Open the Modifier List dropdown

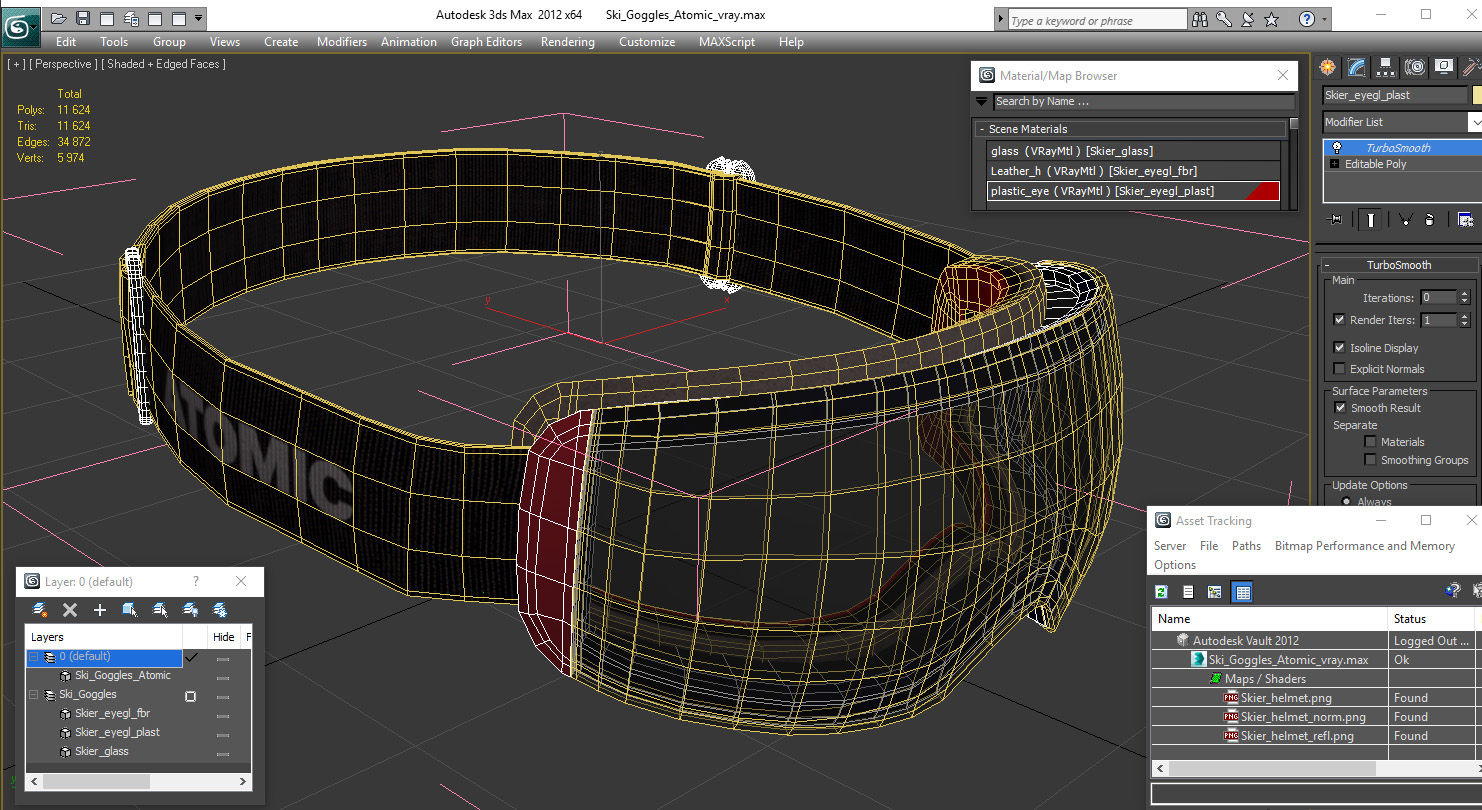click(1475, 122)
